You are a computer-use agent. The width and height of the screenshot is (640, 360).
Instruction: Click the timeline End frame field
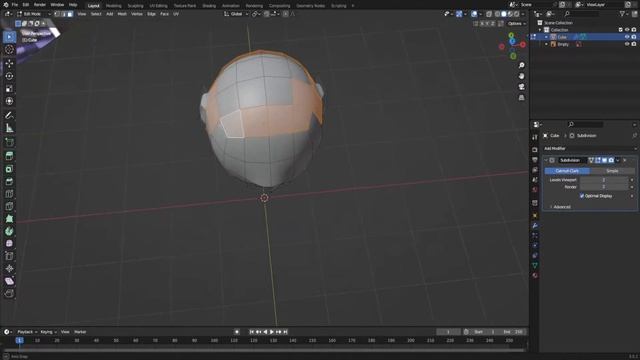513,332
